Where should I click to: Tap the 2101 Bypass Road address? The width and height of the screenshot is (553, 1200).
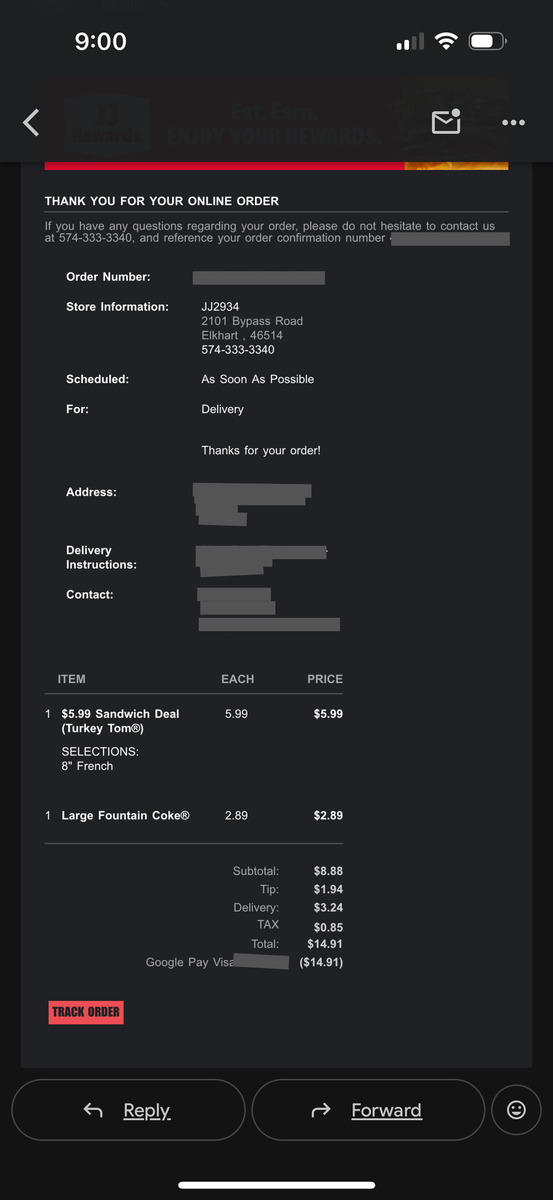252,321
